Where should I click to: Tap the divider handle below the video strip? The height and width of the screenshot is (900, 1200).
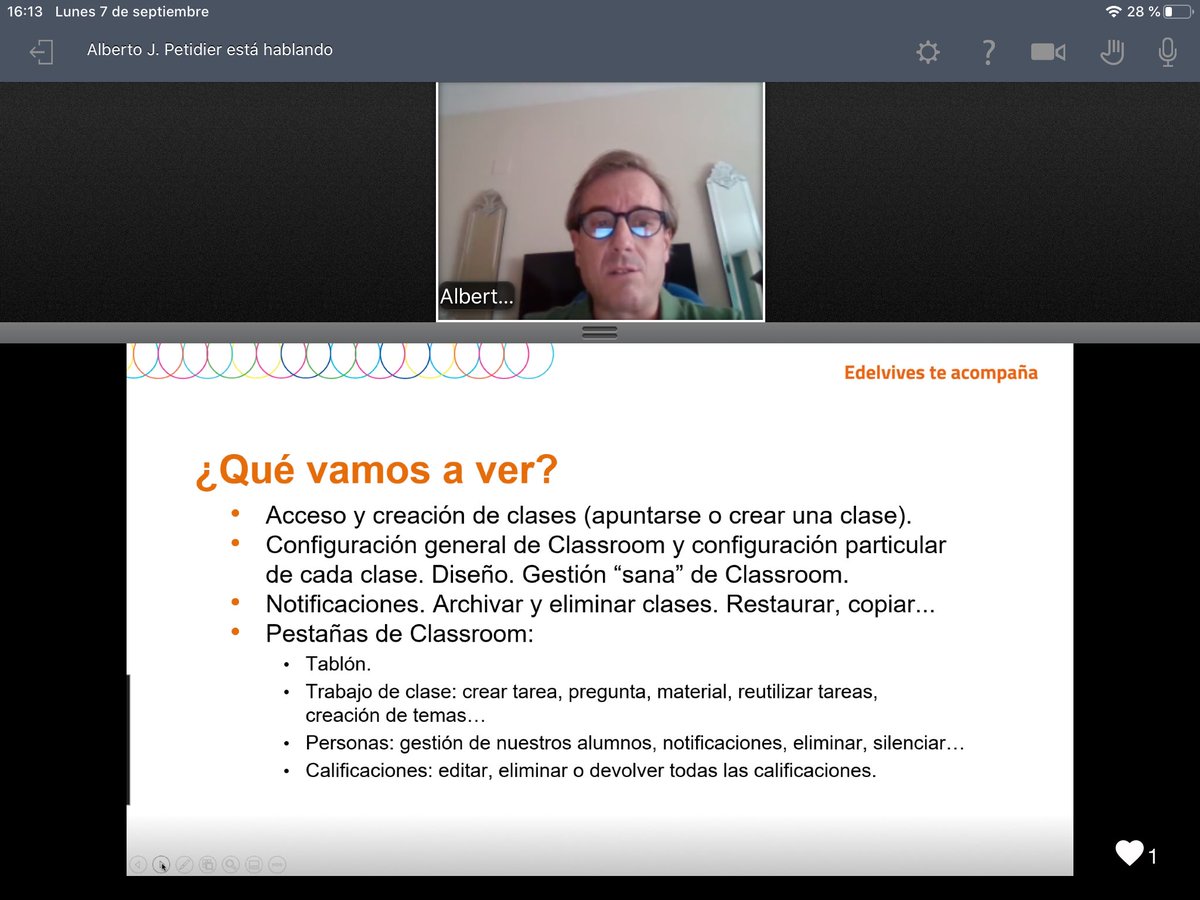pos(599,332)
